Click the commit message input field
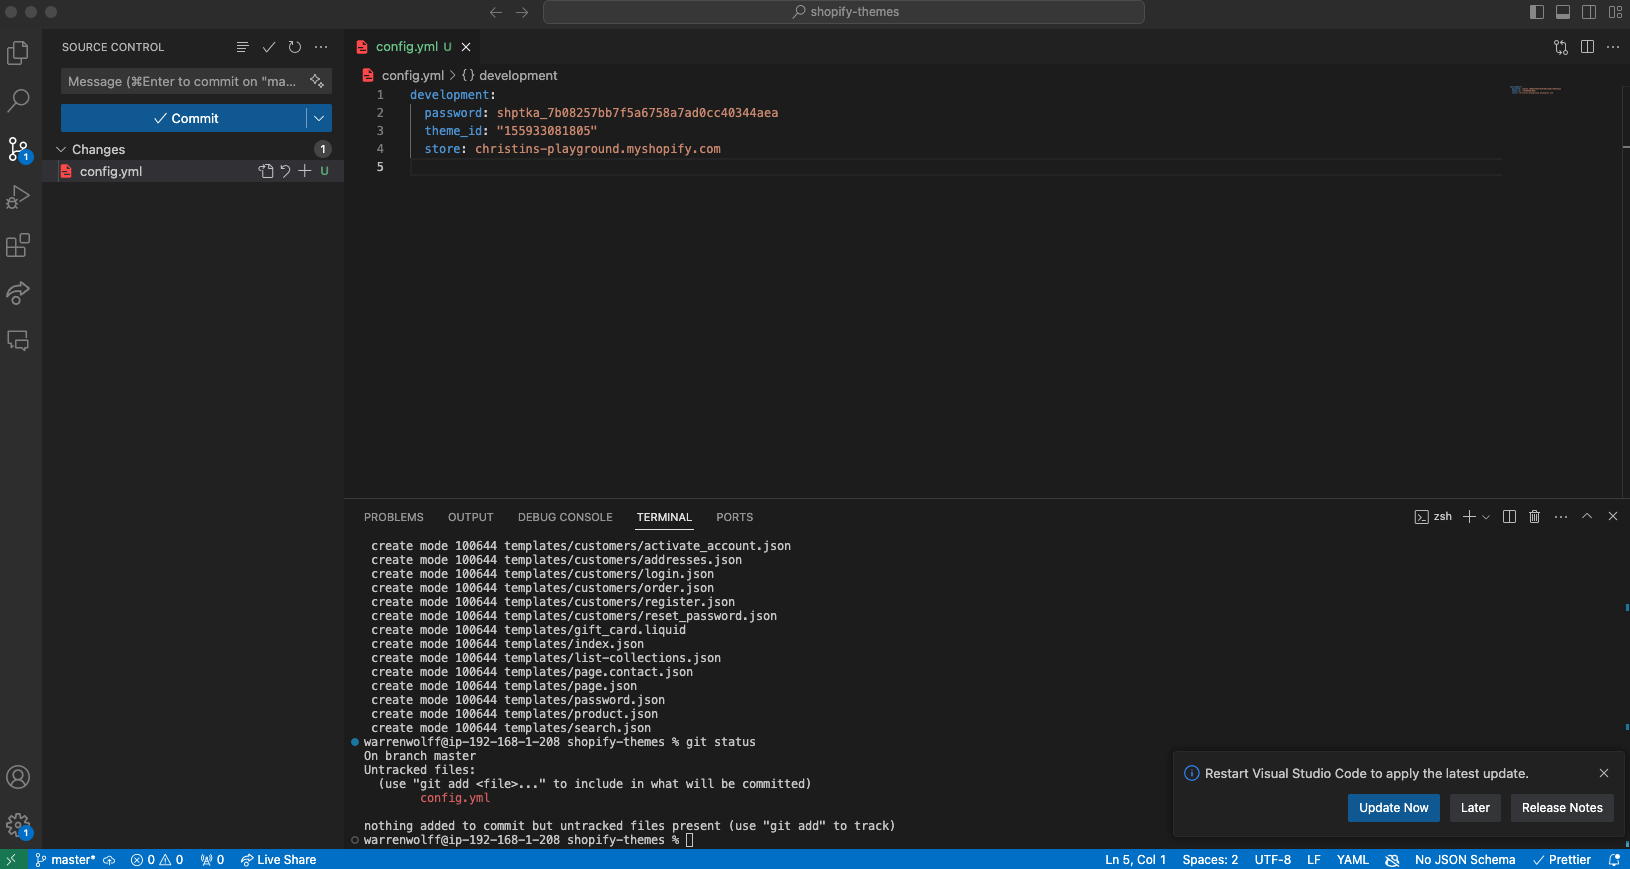Viewport: 1630px width, 869px height. coord(182,81)
